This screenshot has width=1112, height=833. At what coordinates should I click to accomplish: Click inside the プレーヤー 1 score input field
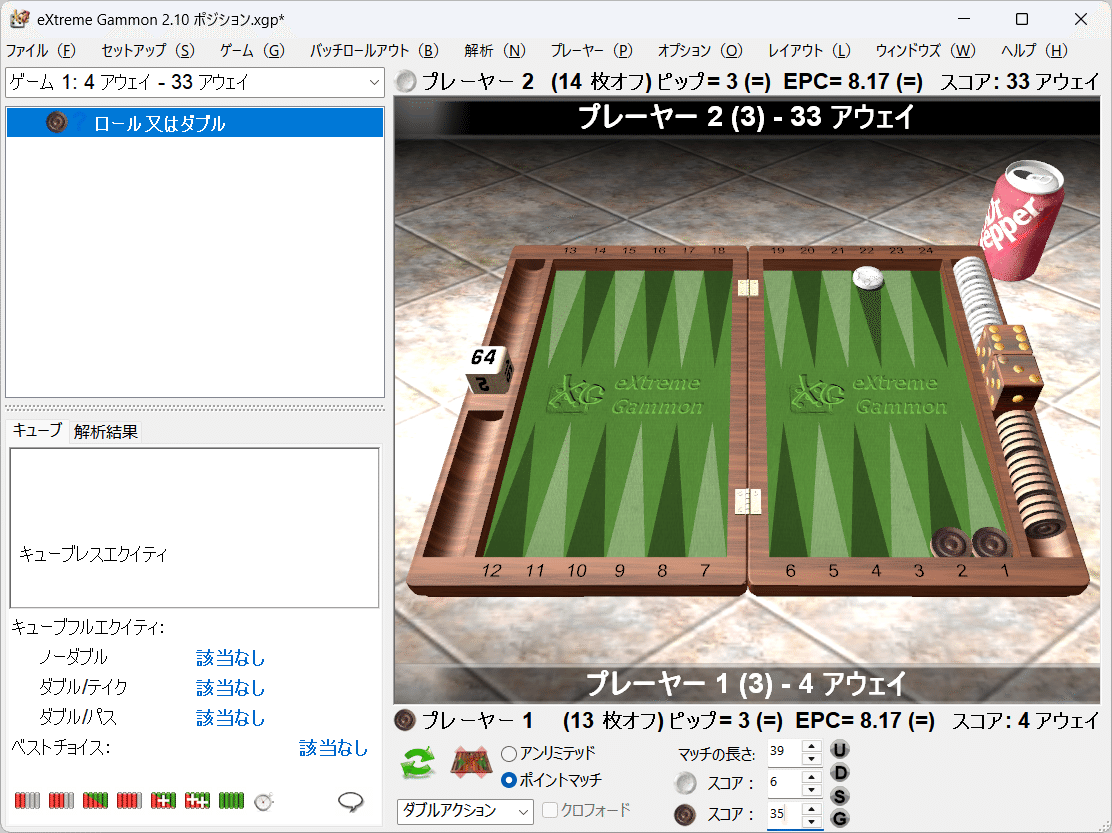click(x=778, y=815)
